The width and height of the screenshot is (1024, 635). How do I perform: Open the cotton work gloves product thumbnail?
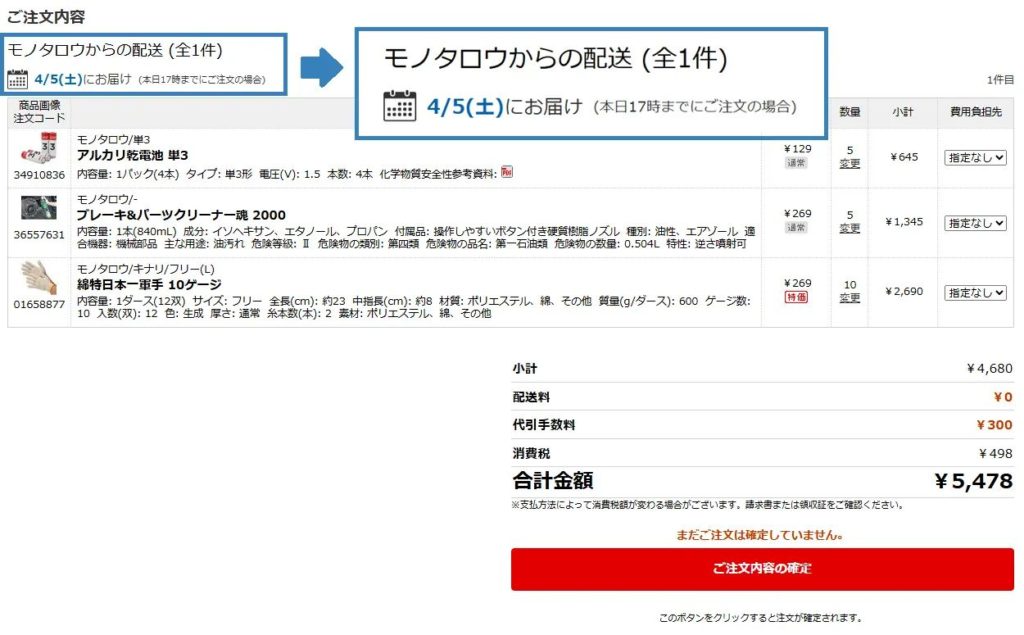point(39,278)
